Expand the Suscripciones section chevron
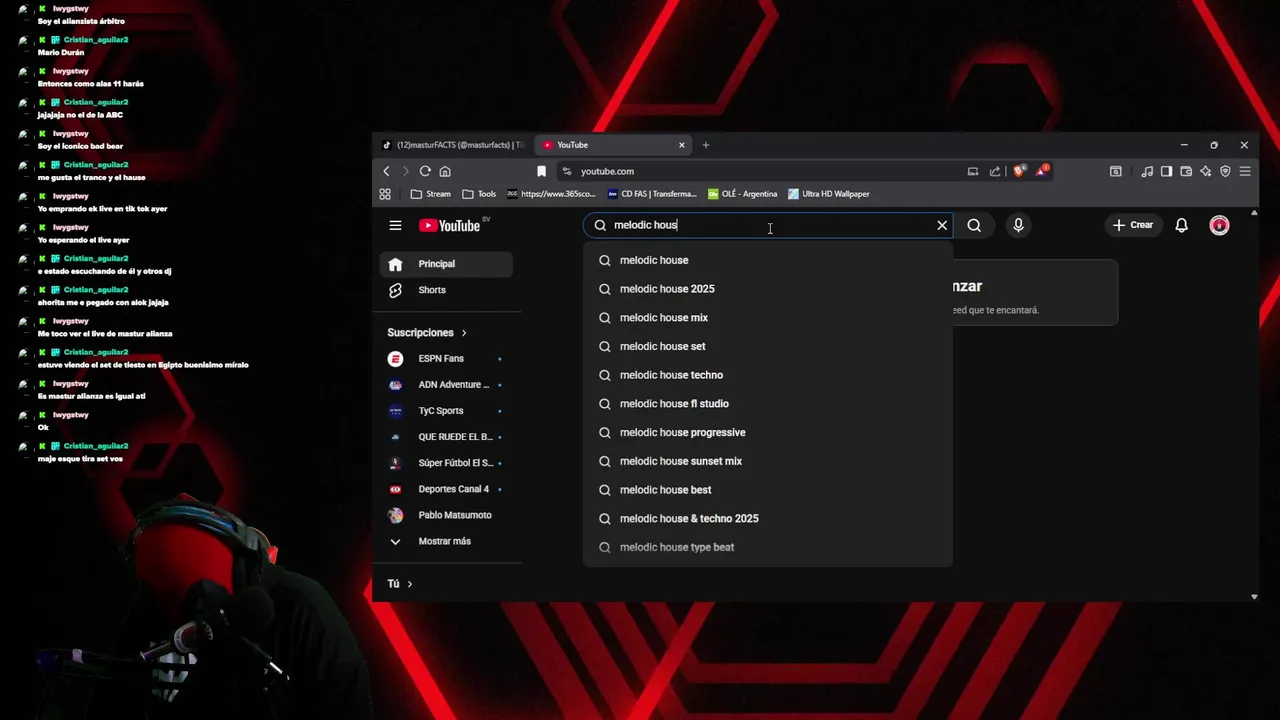 pos(464,332)
